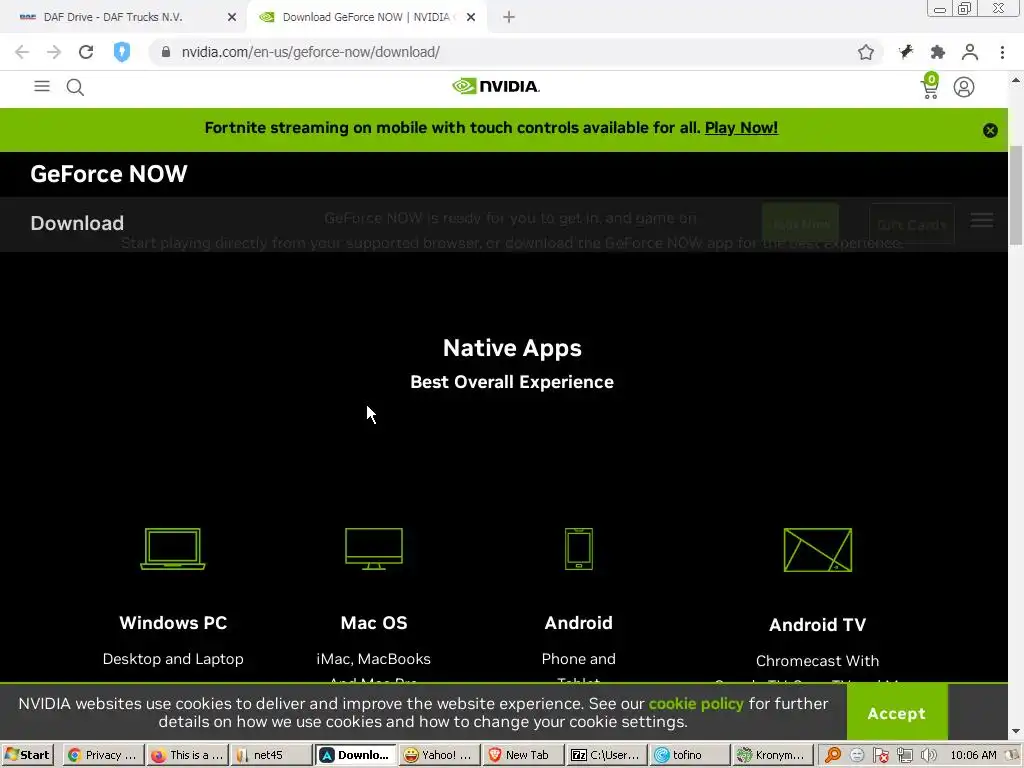Click the system clock 10:06 AM
The image size is (1024, 768).
pos(974,755)
